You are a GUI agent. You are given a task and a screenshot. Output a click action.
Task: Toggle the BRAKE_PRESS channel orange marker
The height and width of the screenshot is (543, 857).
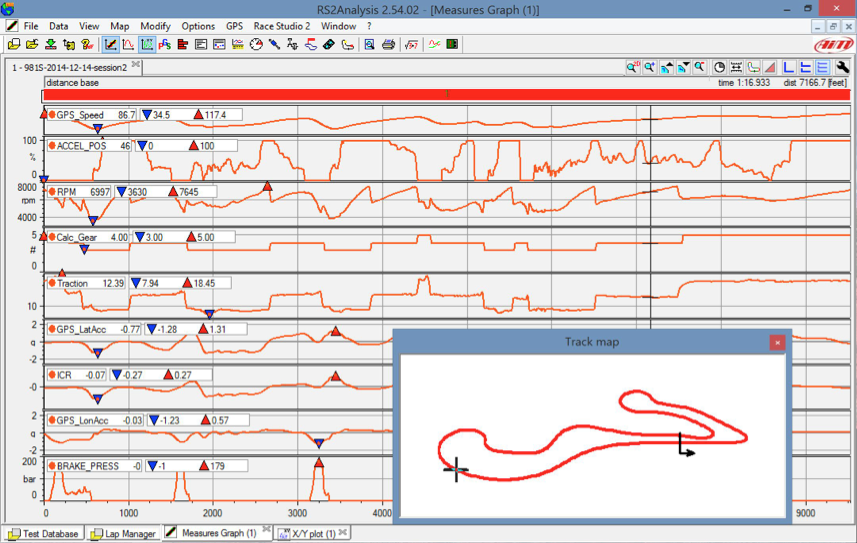pyautogui.click(x=52, y=466)
